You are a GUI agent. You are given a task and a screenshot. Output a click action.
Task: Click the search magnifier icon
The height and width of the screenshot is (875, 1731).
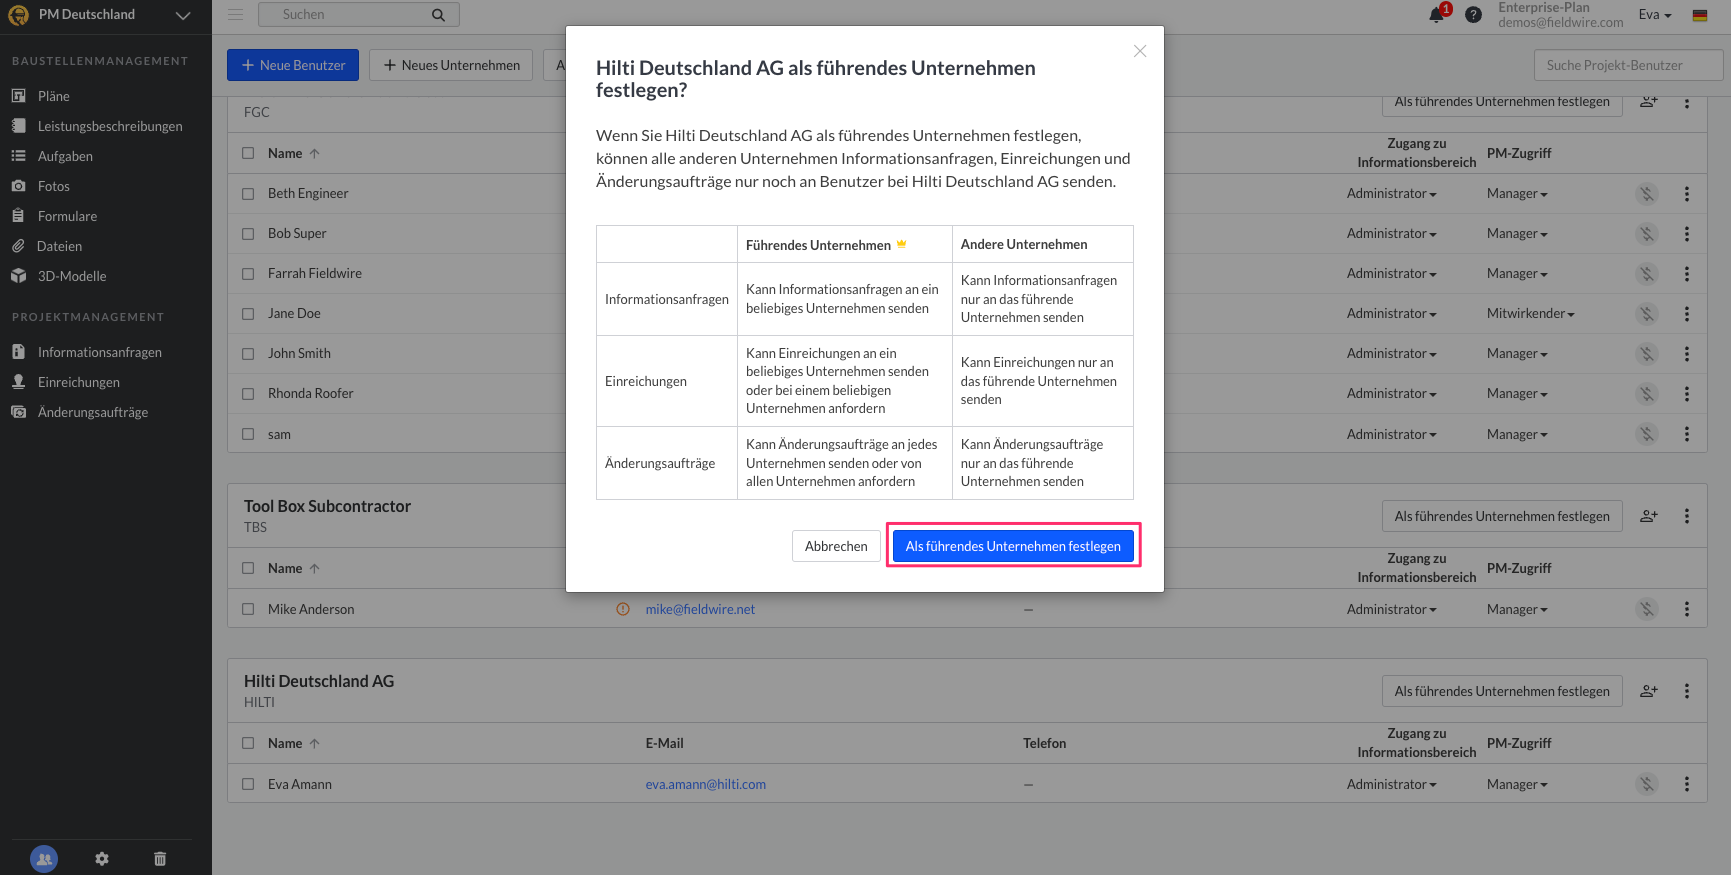[x=438, y=15]
